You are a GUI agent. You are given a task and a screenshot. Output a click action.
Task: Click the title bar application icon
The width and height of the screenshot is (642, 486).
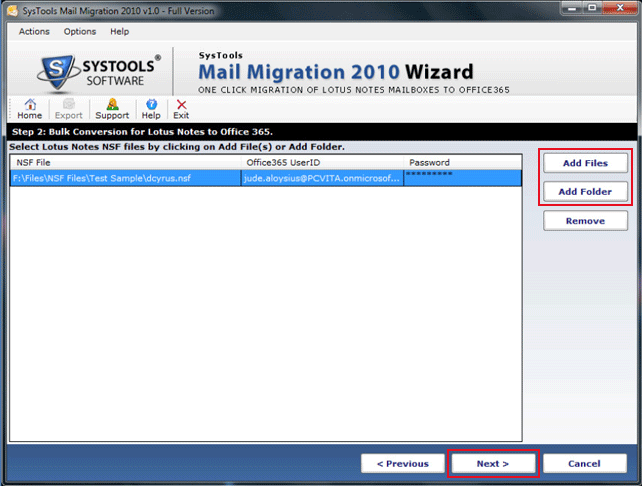[x=13, y=10]
